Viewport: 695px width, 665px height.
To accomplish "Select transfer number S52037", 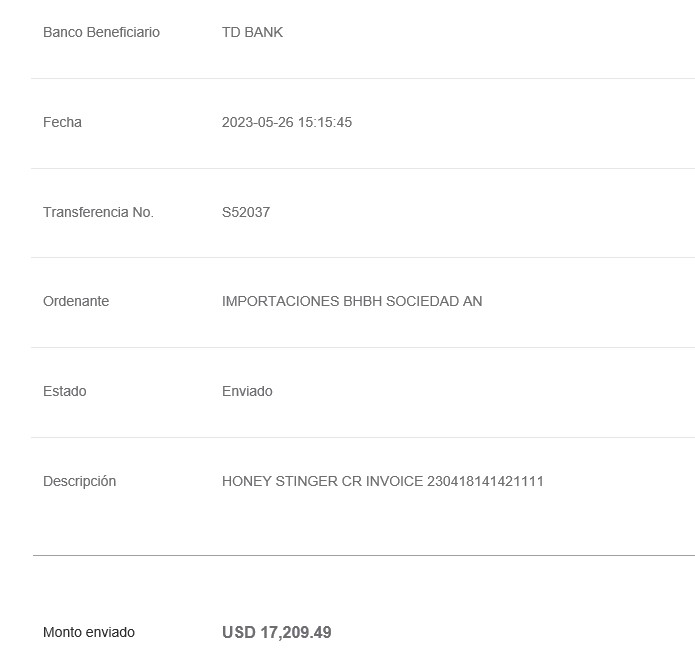I will tap(246, 212).
